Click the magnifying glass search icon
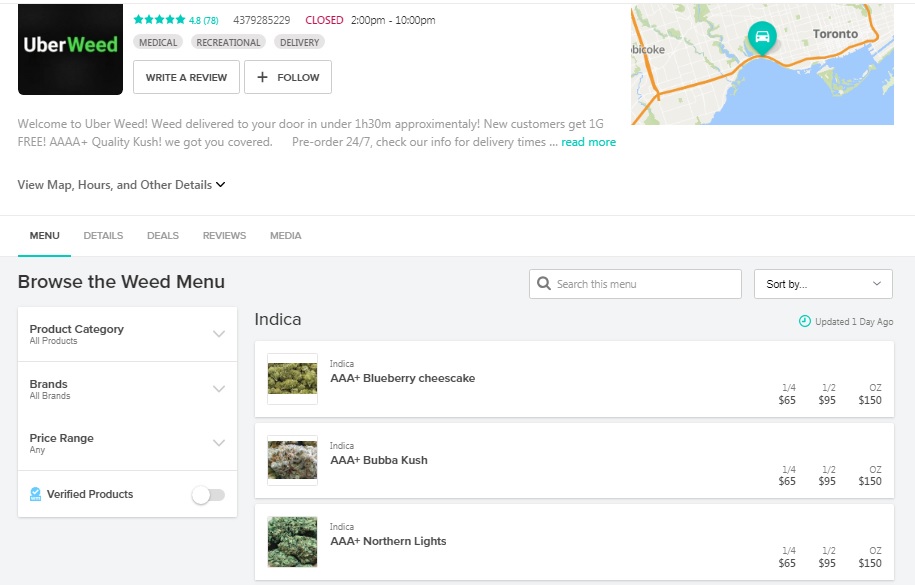 click(543, 284)
